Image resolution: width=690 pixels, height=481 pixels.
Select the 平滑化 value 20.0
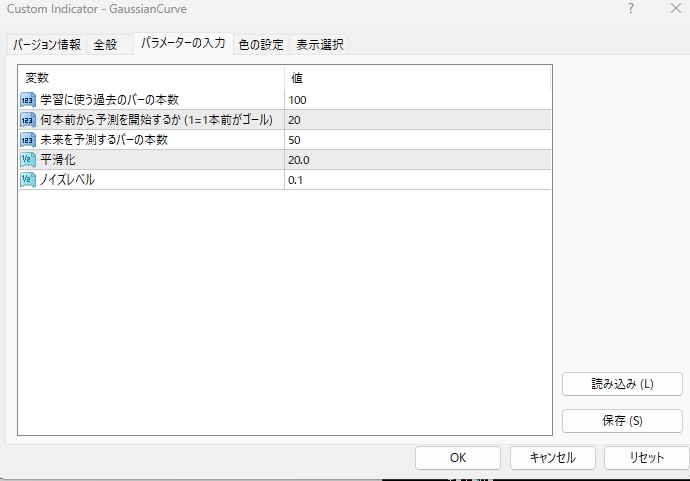point(418,160)
